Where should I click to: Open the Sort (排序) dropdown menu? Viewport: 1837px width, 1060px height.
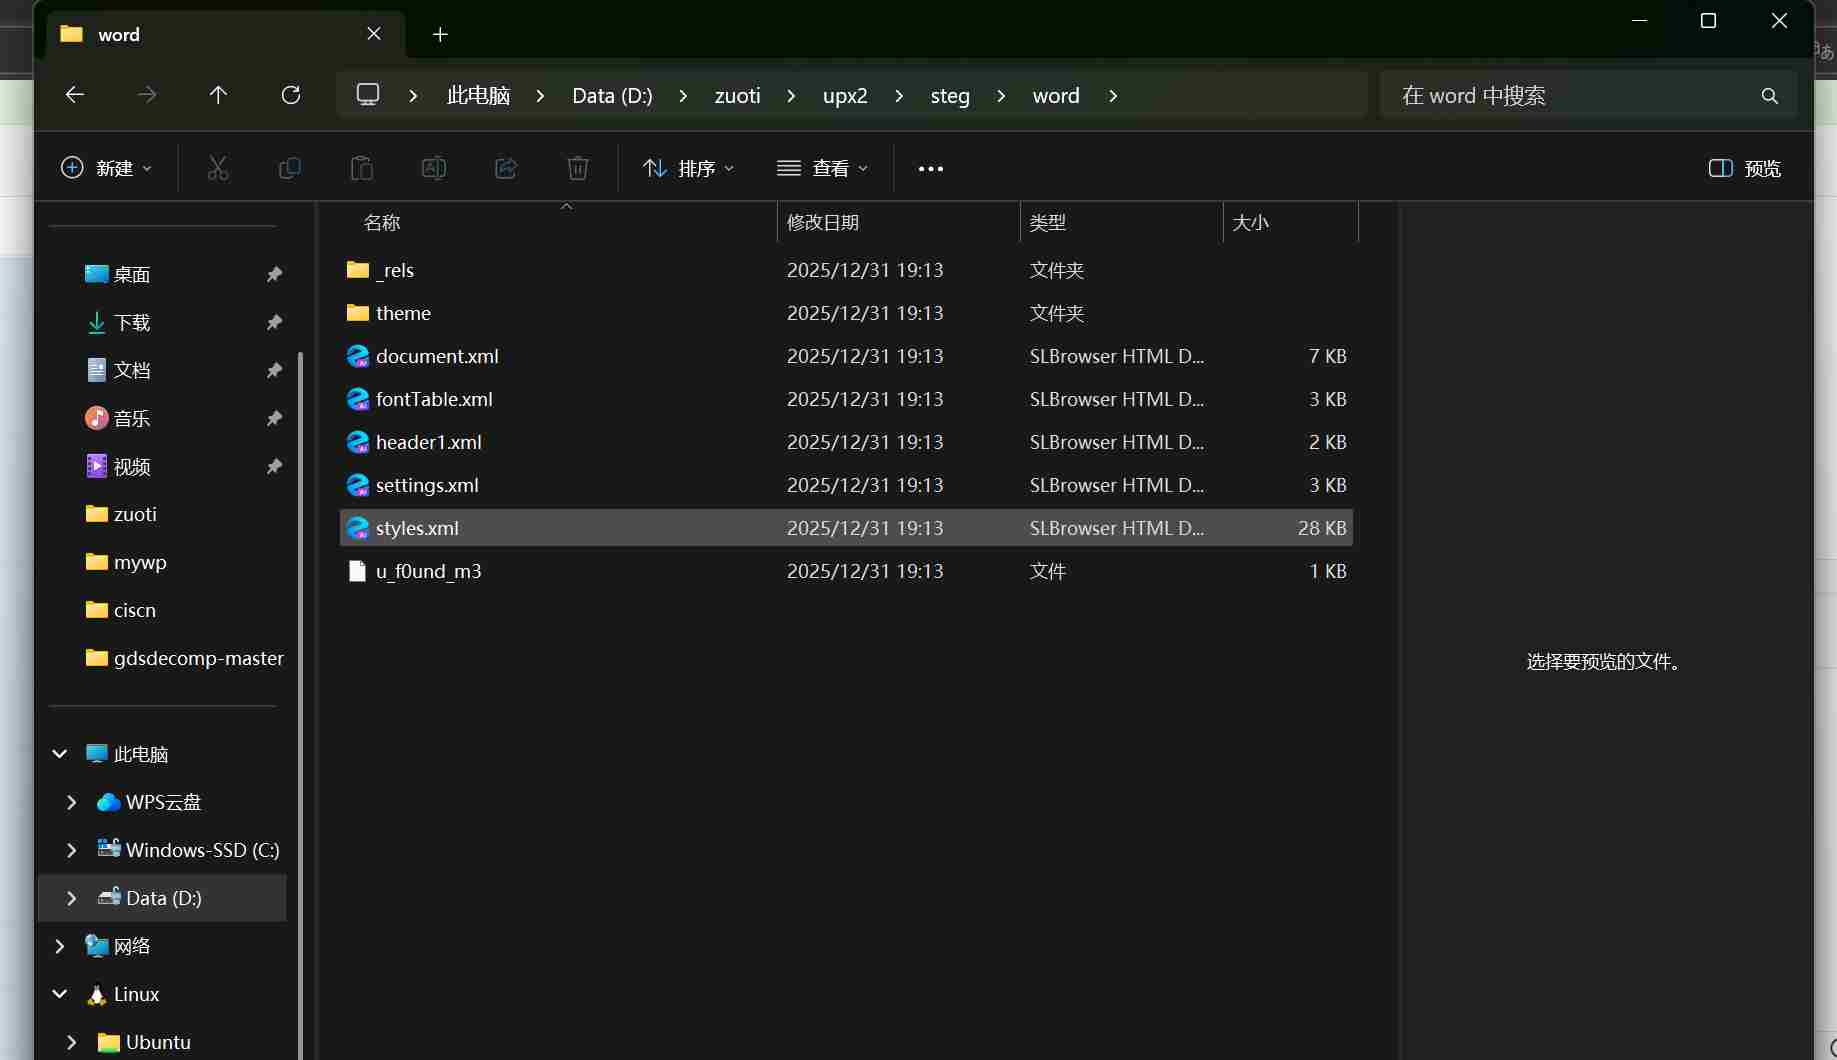pos(688,168)
